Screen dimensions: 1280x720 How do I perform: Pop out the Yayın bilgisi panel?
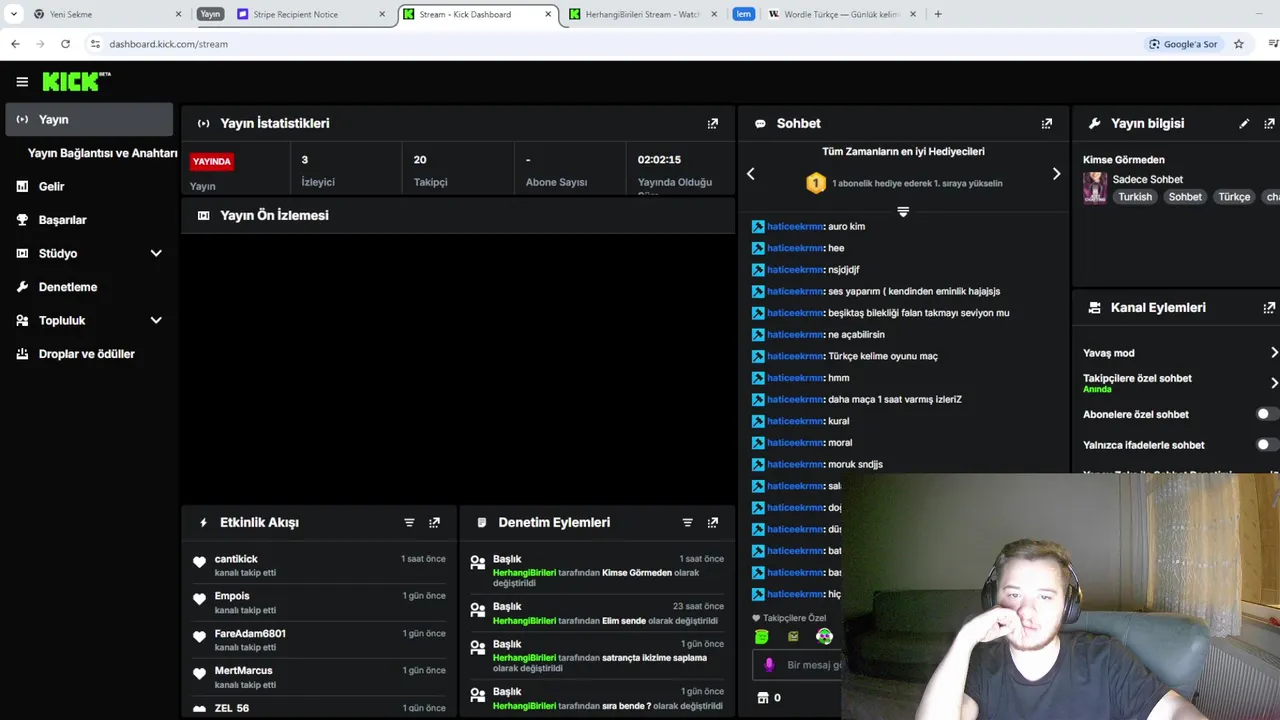(x=1270, y=123)
